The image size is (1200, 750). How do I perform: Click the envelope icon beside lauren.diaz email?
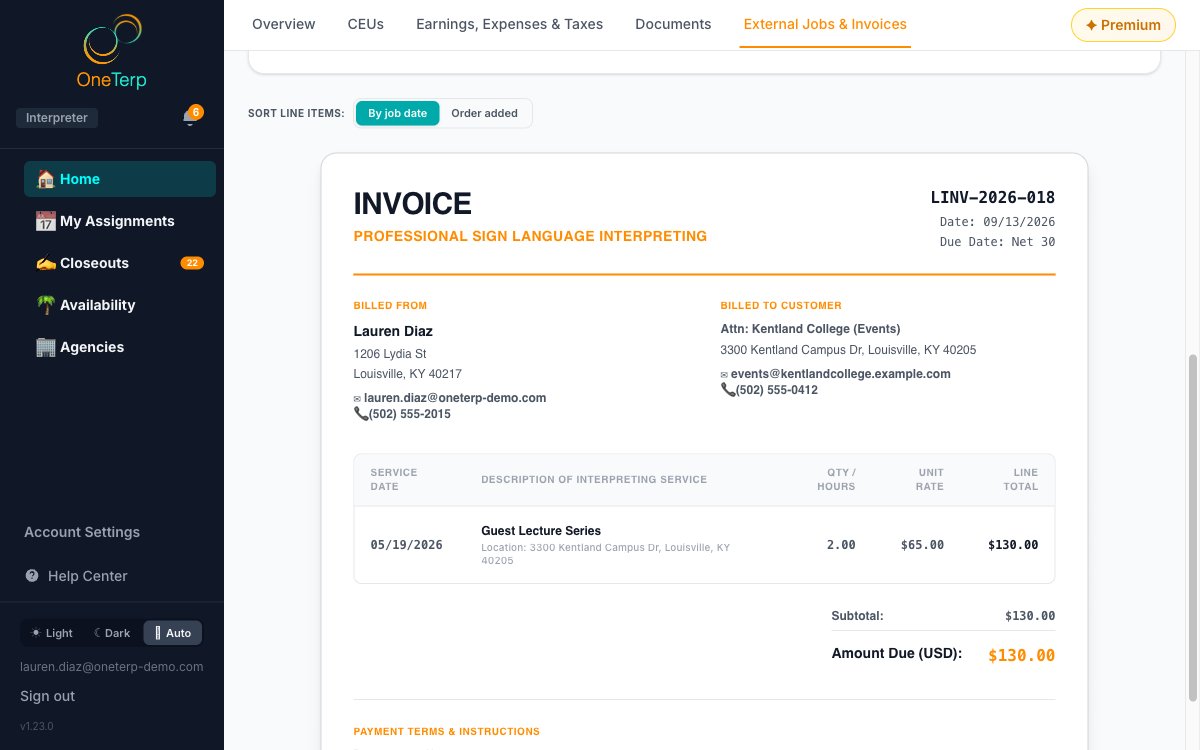358,398
